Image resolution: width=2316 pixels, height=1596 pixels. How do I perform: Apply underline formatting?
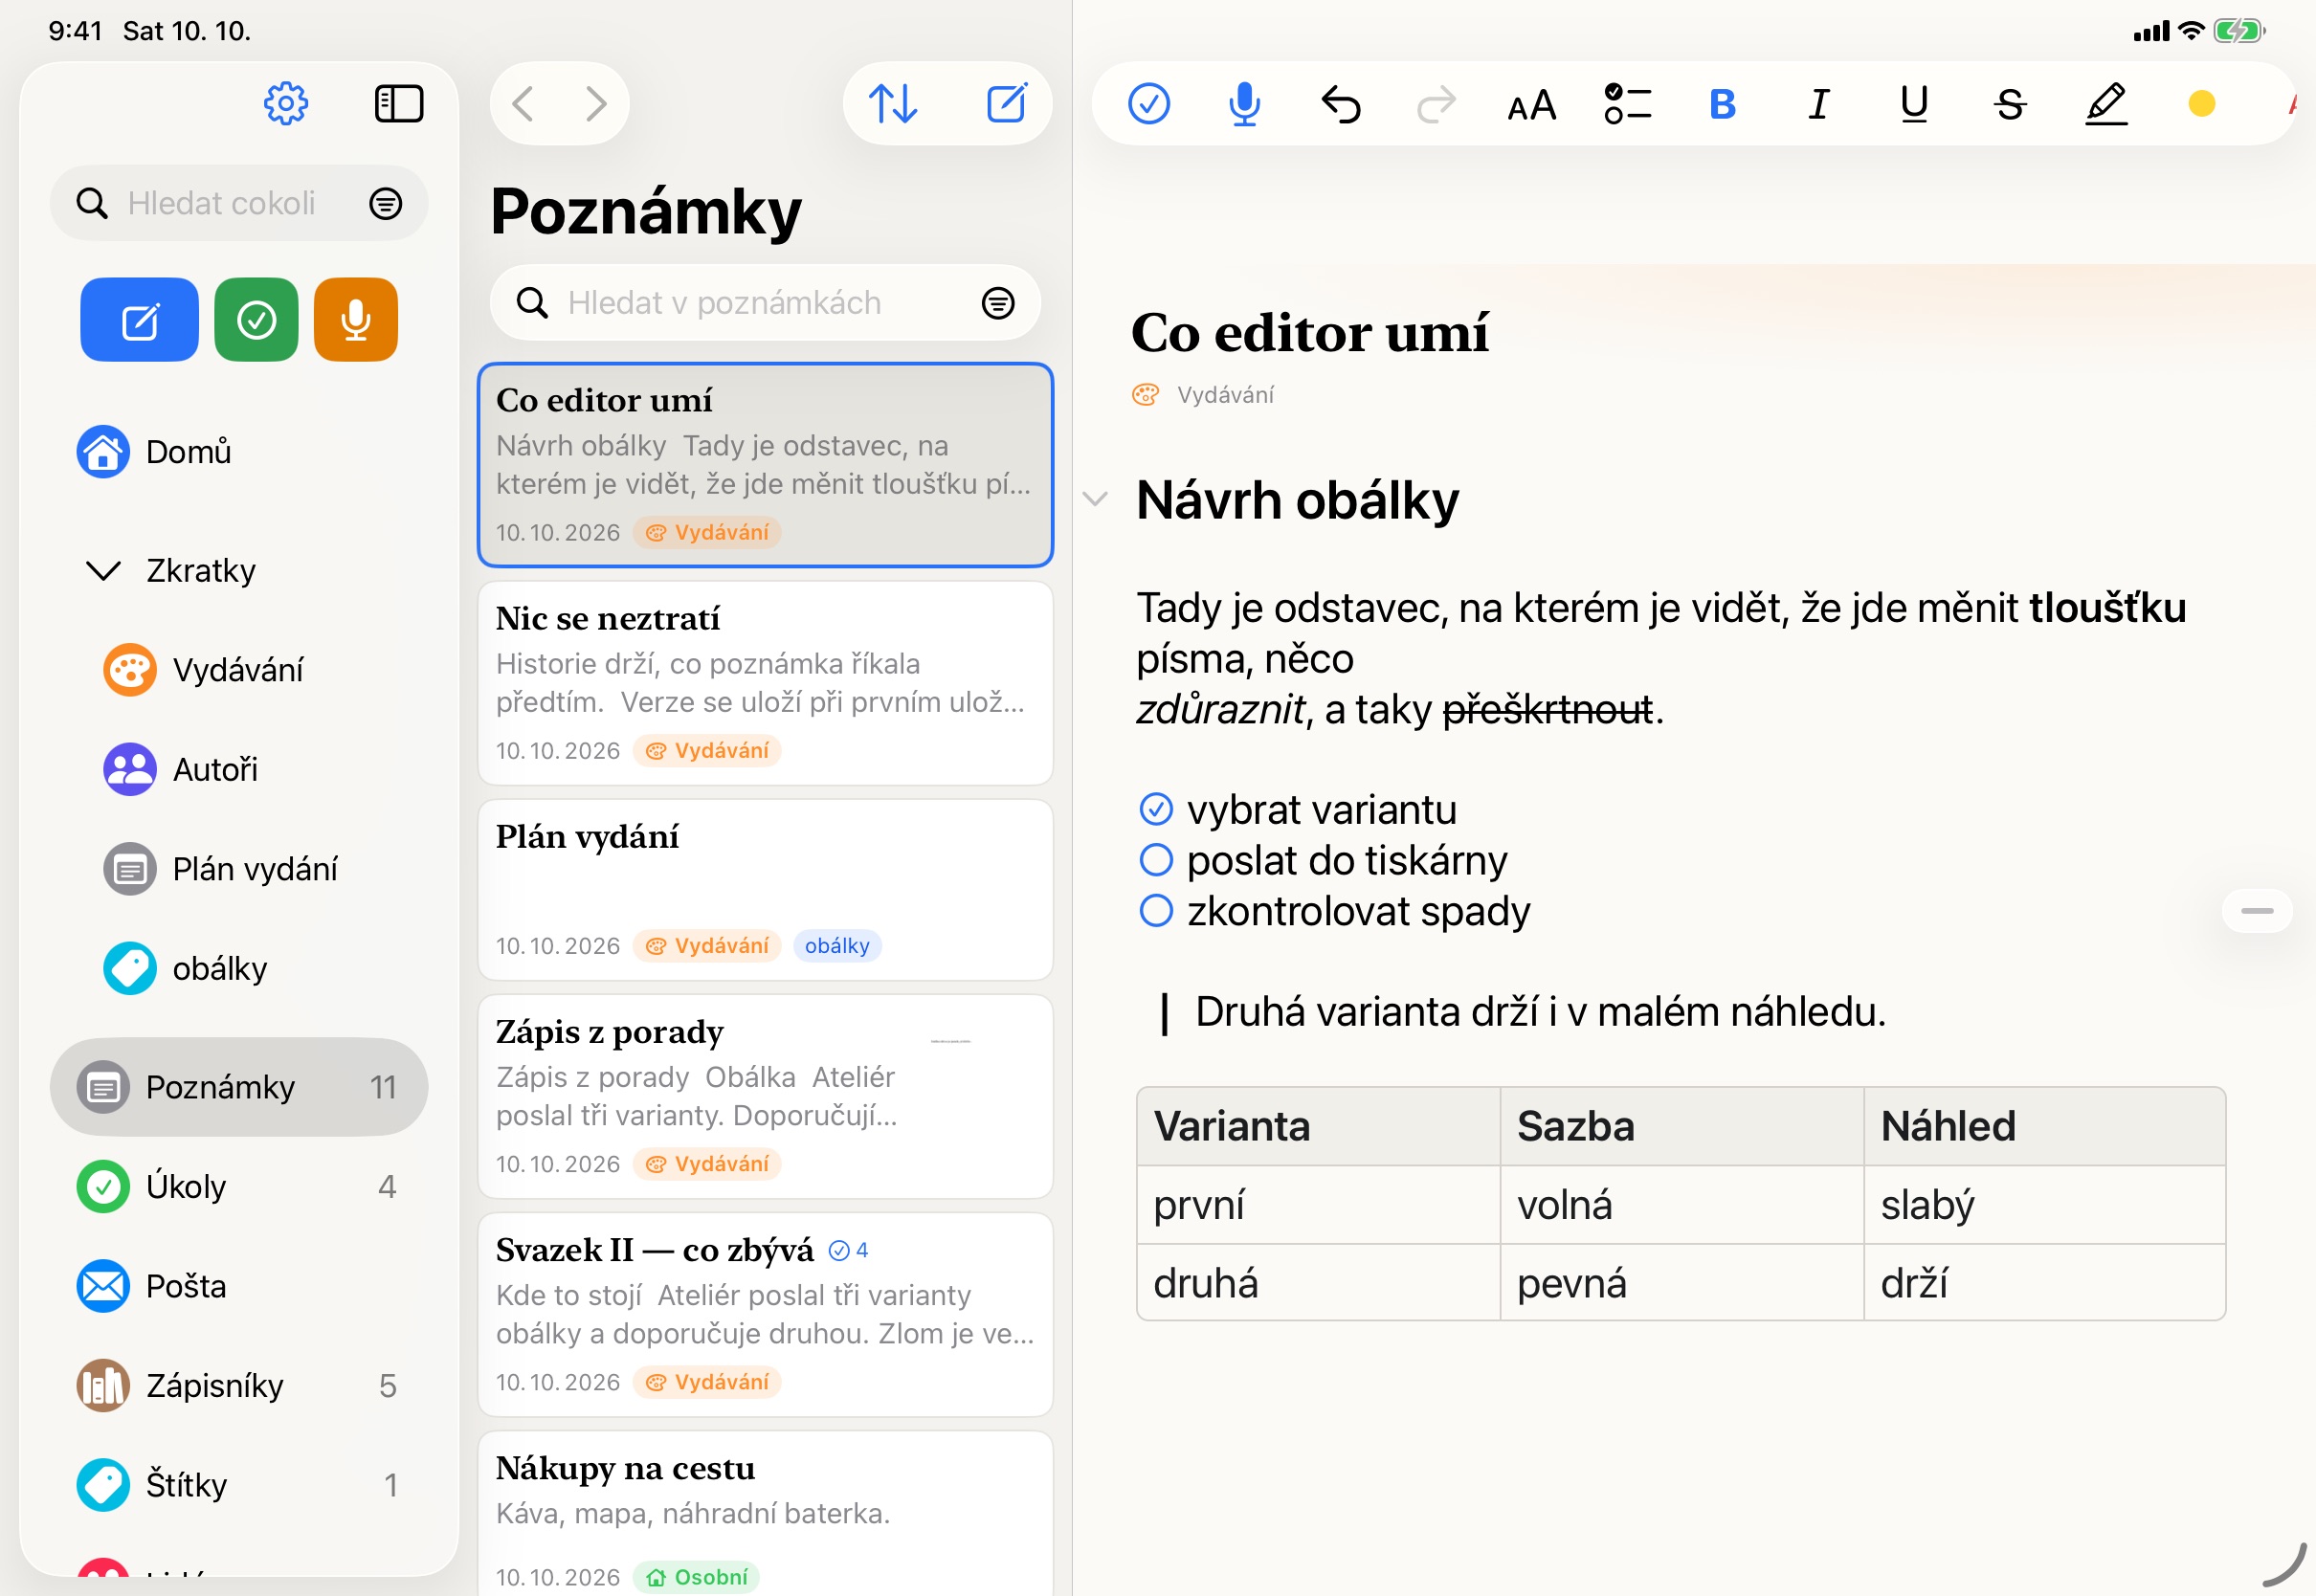tap(1914, 103)
